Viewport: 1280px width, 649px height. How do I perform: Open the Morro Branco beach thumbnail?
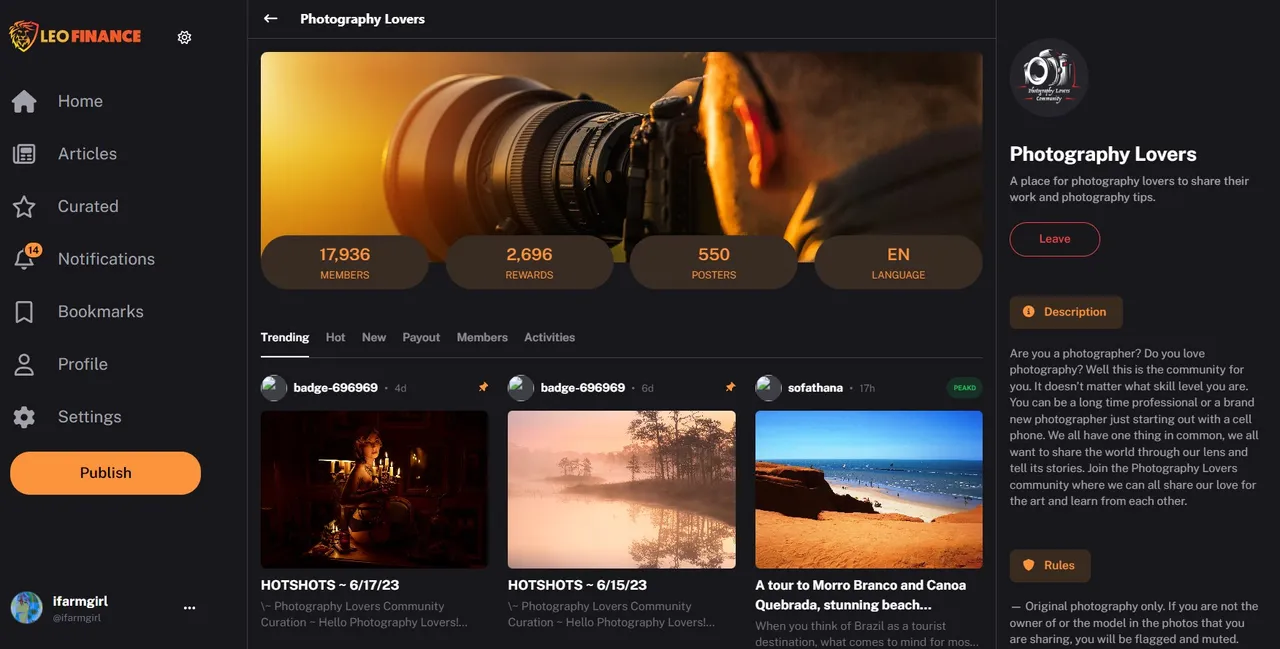869,489
